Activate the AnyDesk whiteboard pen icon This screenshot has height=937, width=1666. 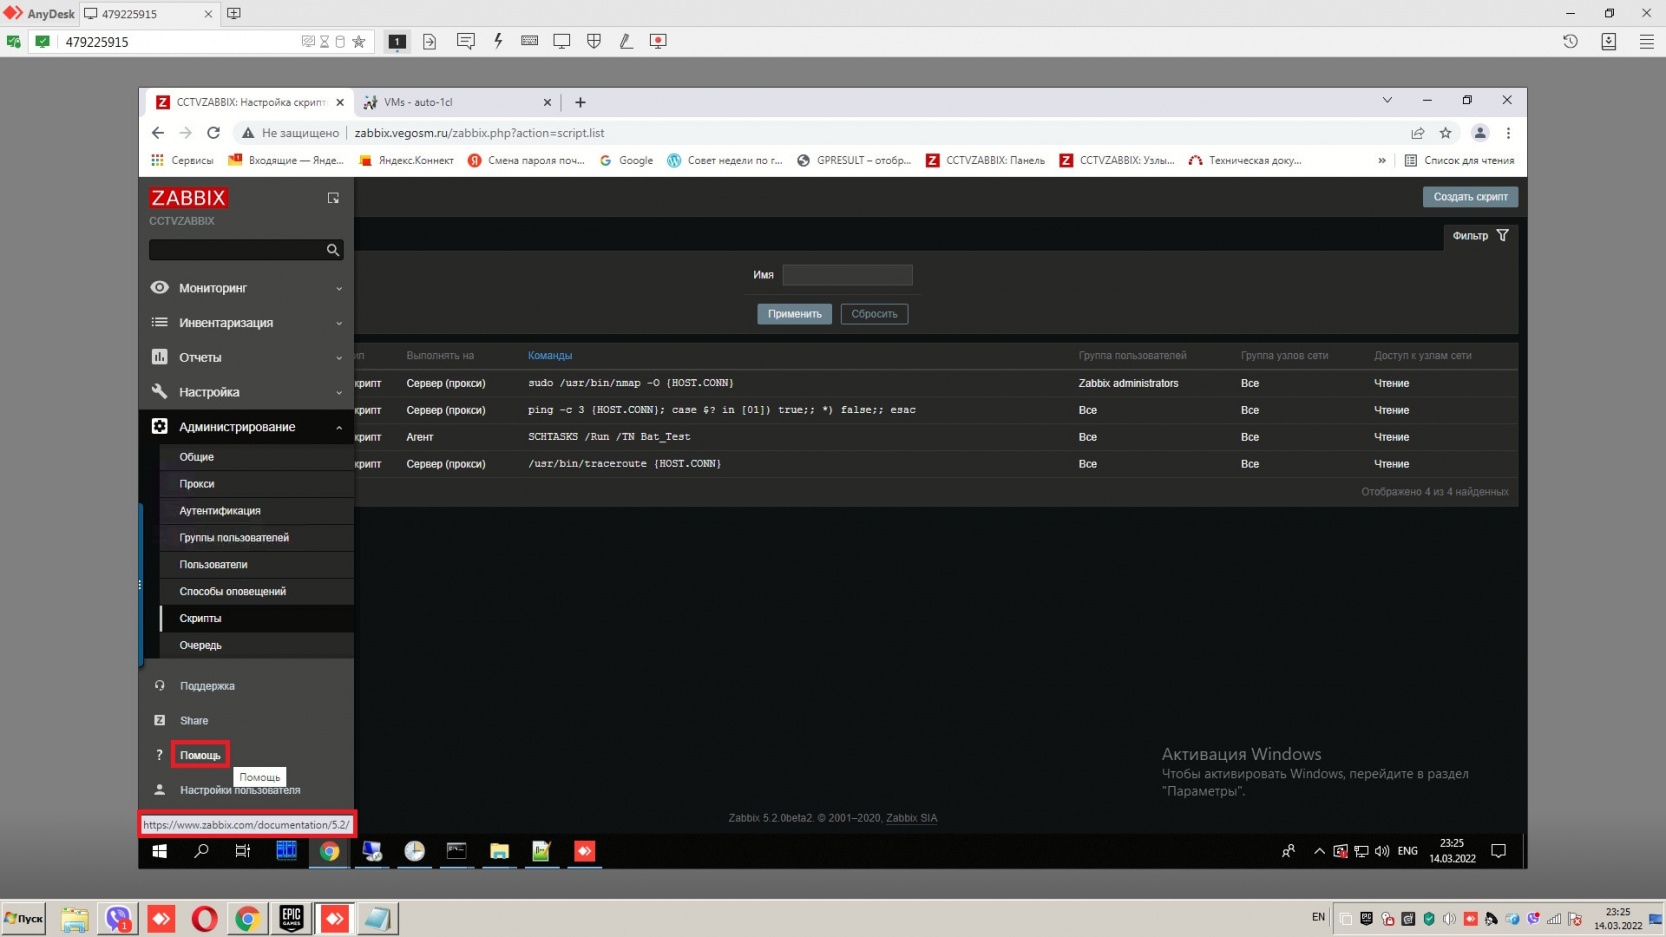pos(626,41)
